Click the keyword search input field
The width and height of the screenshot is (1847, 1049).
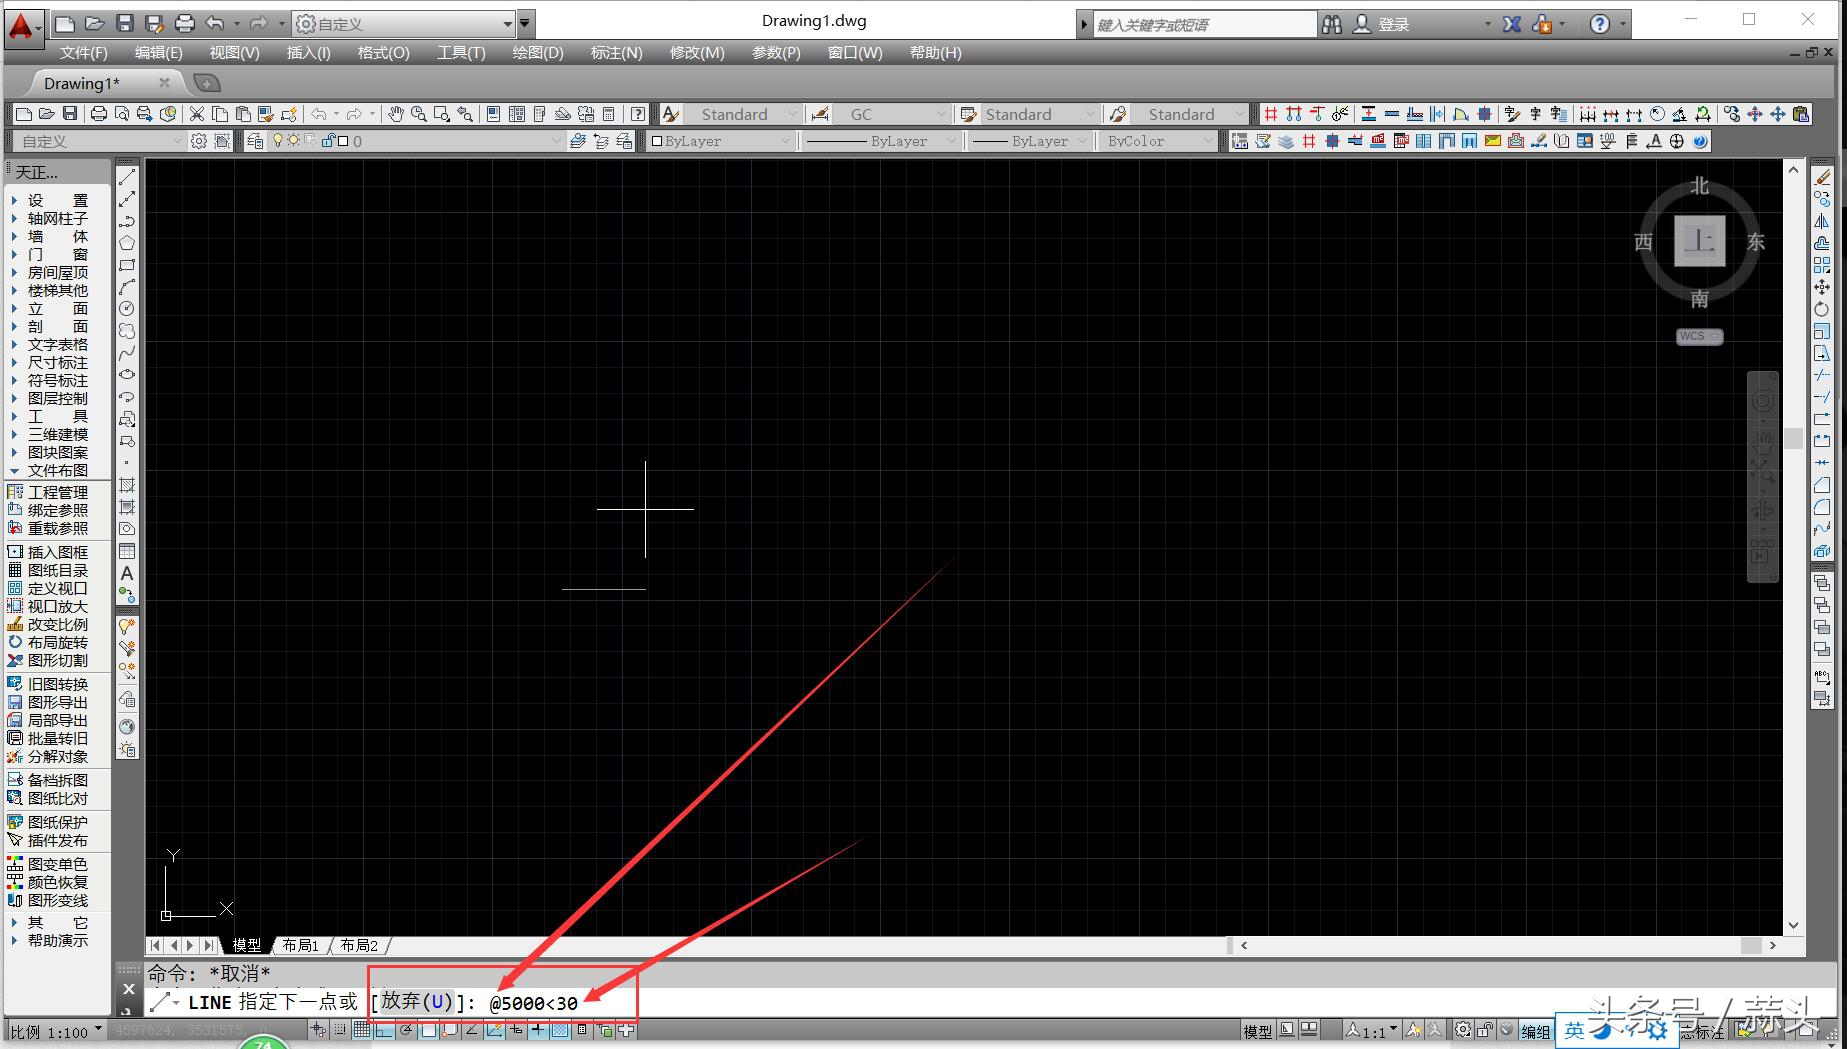coord(1205,24)
